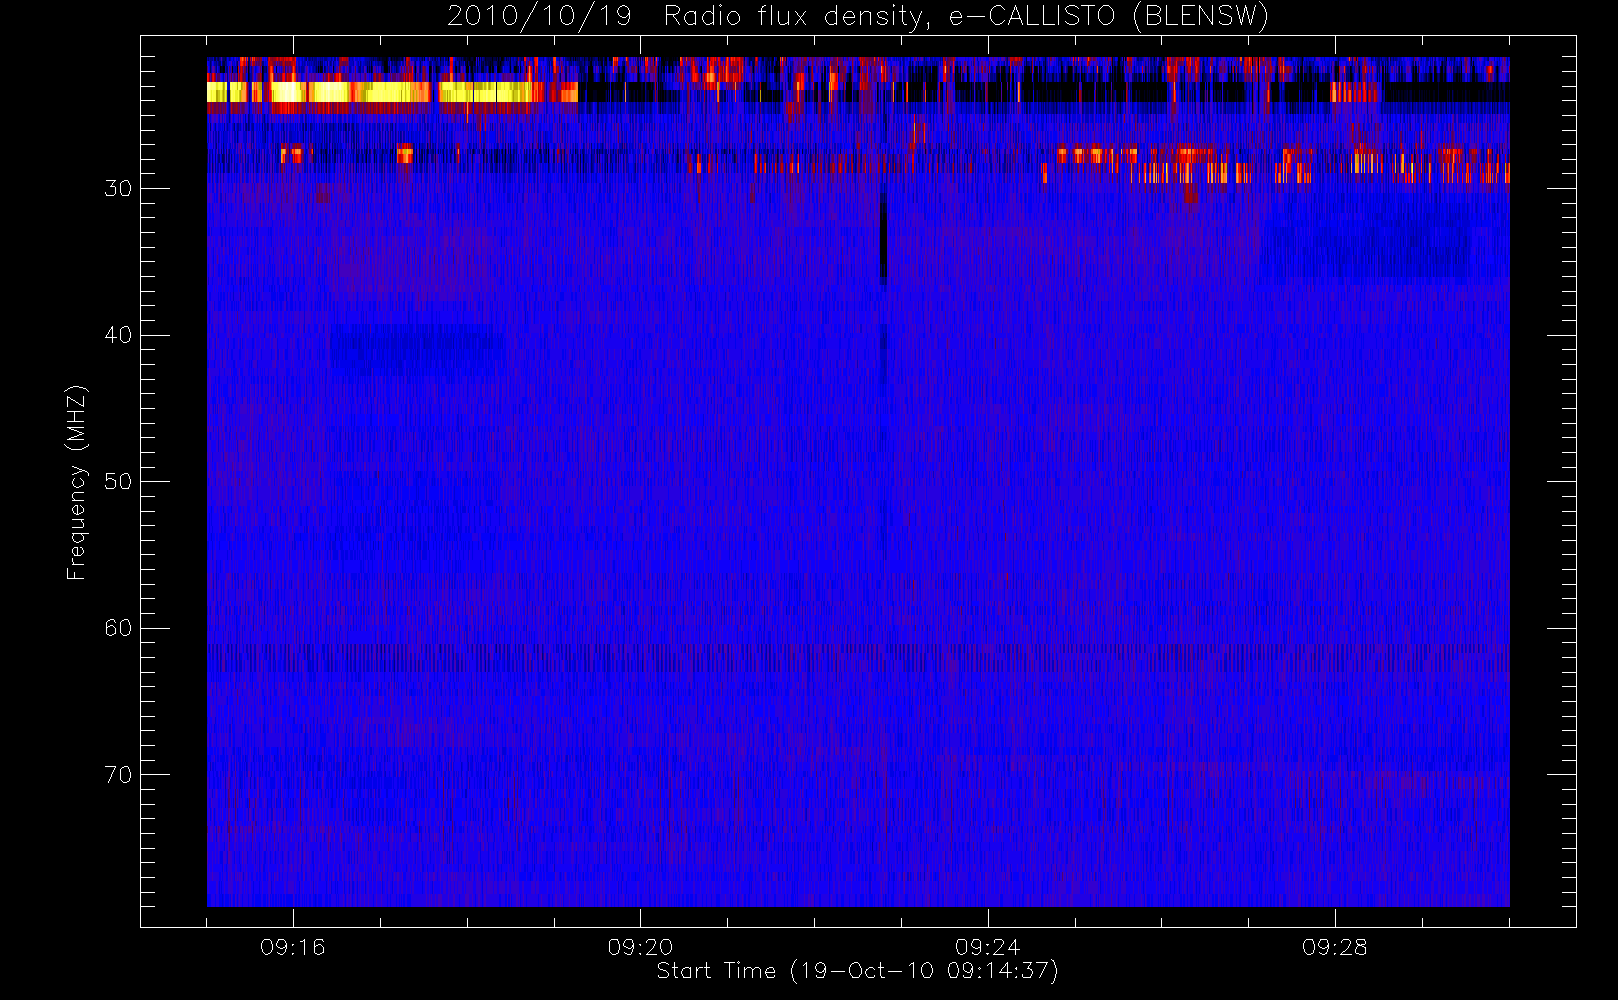
Task: Click the 40 frequency tick label
Action: (x=118, y=335)
